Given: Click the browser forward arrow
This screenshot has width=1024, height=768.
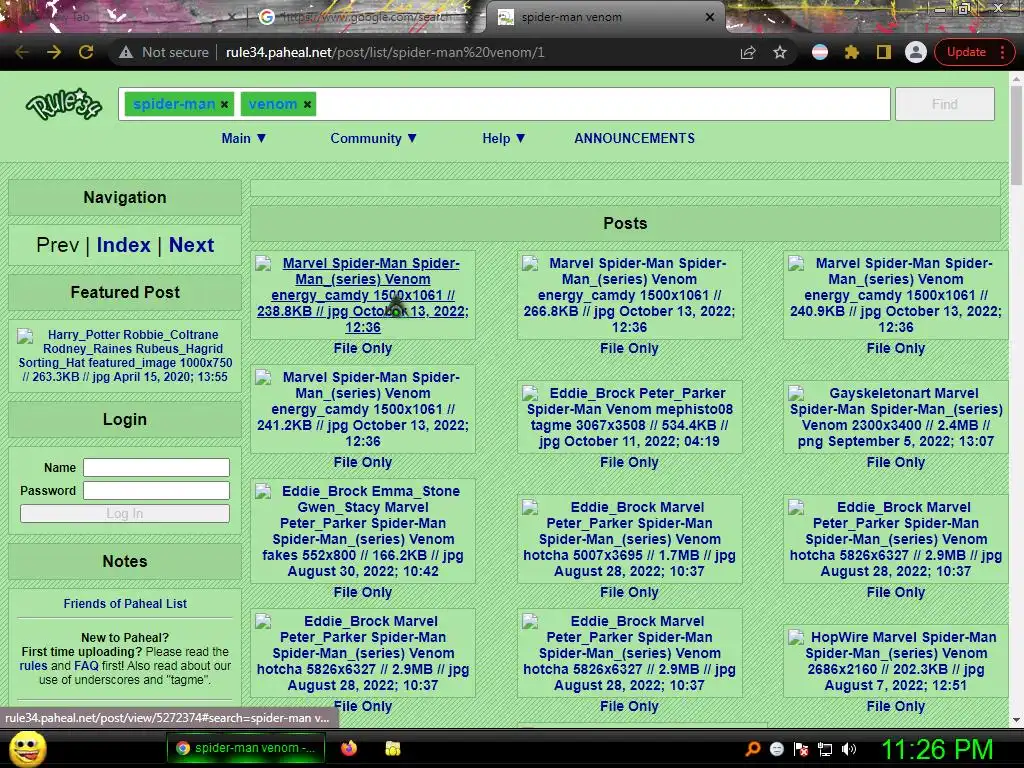Looking at the screenshot, I should coord(54,52).
